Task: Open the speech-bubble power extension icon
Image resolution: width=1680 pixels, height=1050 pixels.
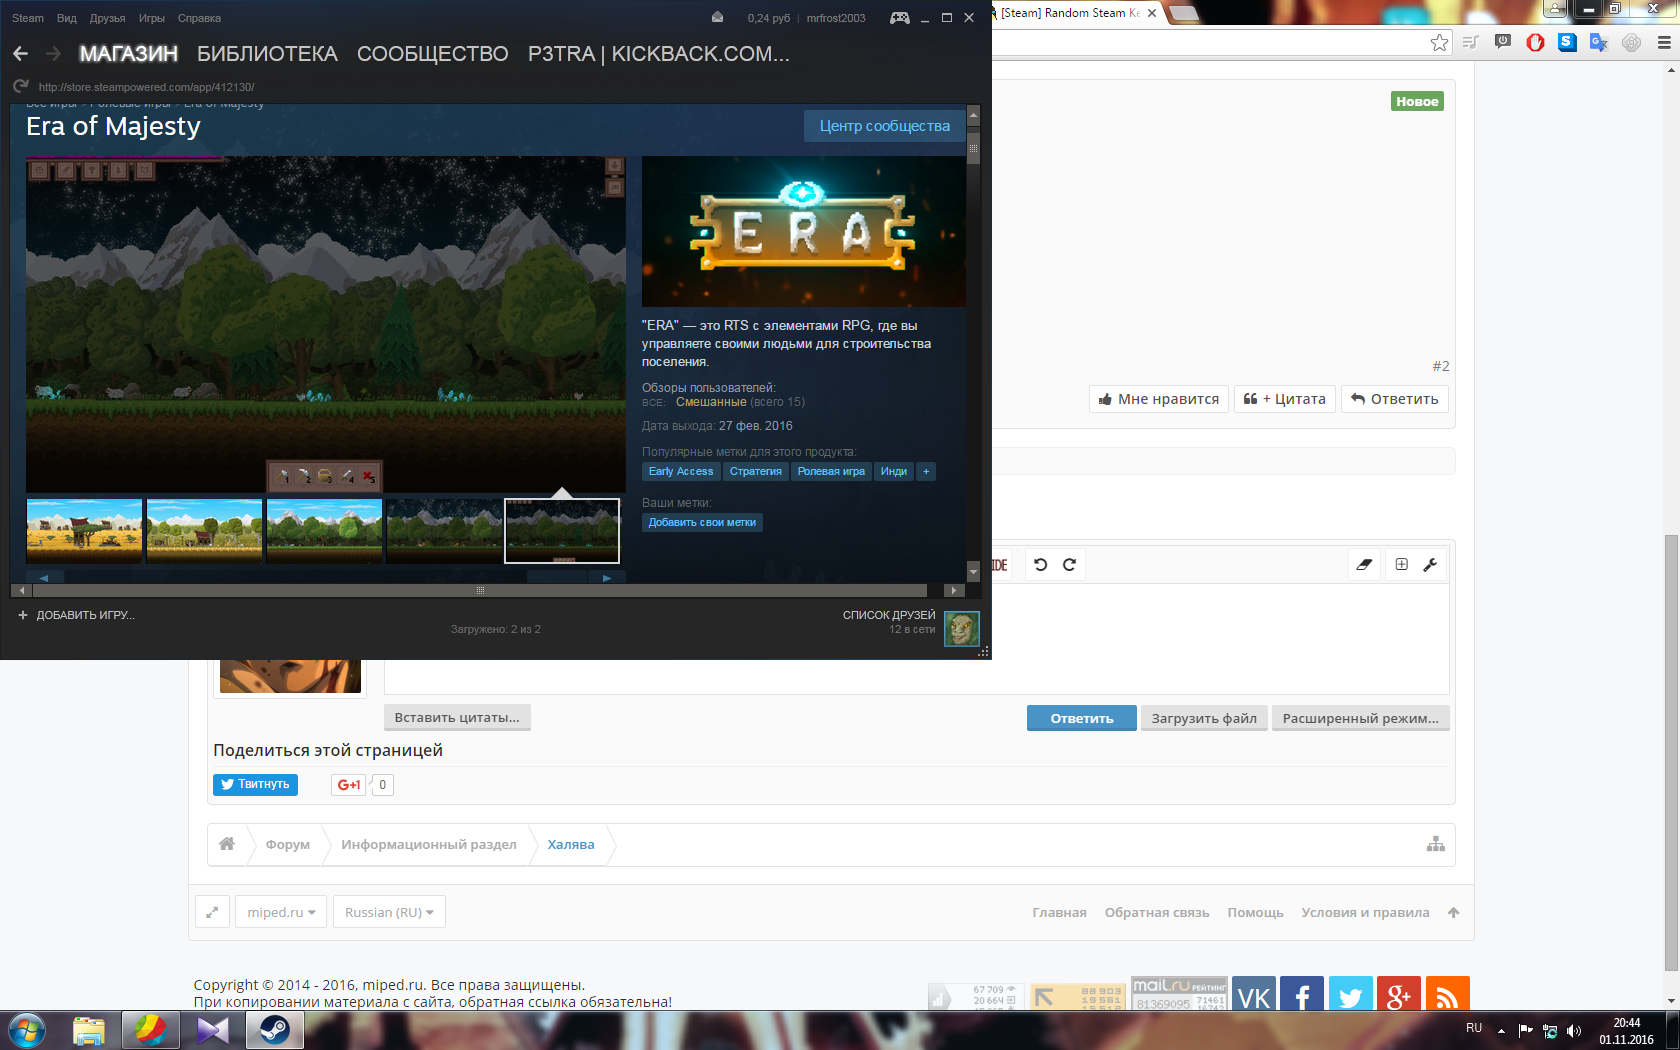Action: point(1503,42)
